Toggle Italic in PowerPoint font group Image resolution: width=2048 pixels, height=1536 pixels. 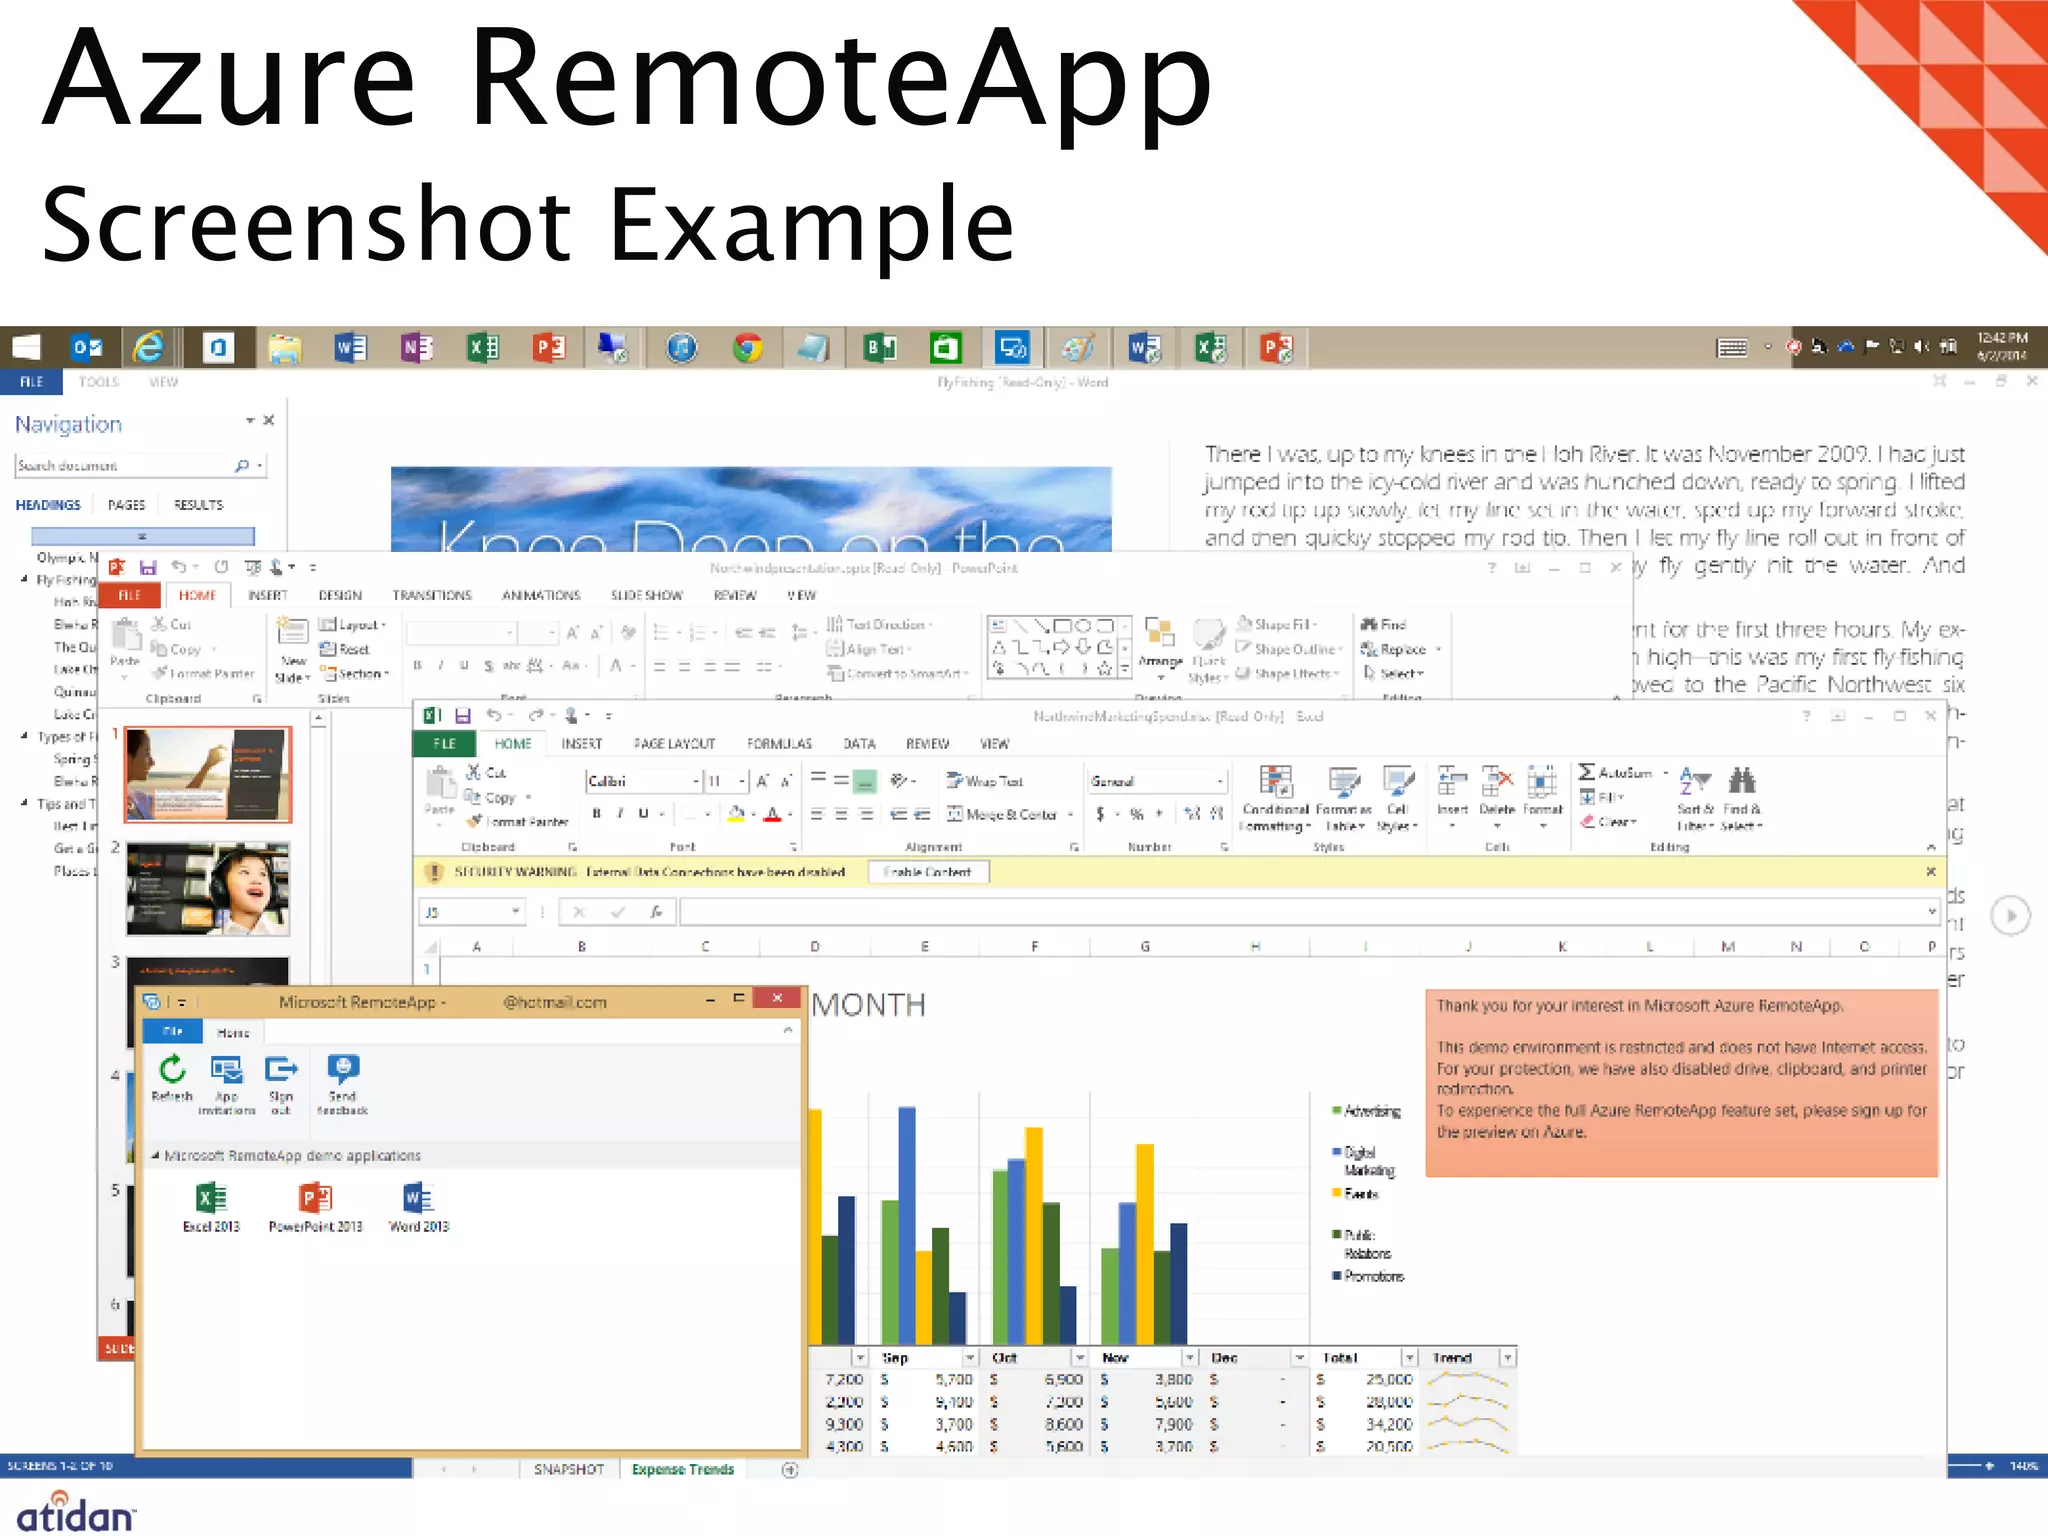tap(440, 665)
